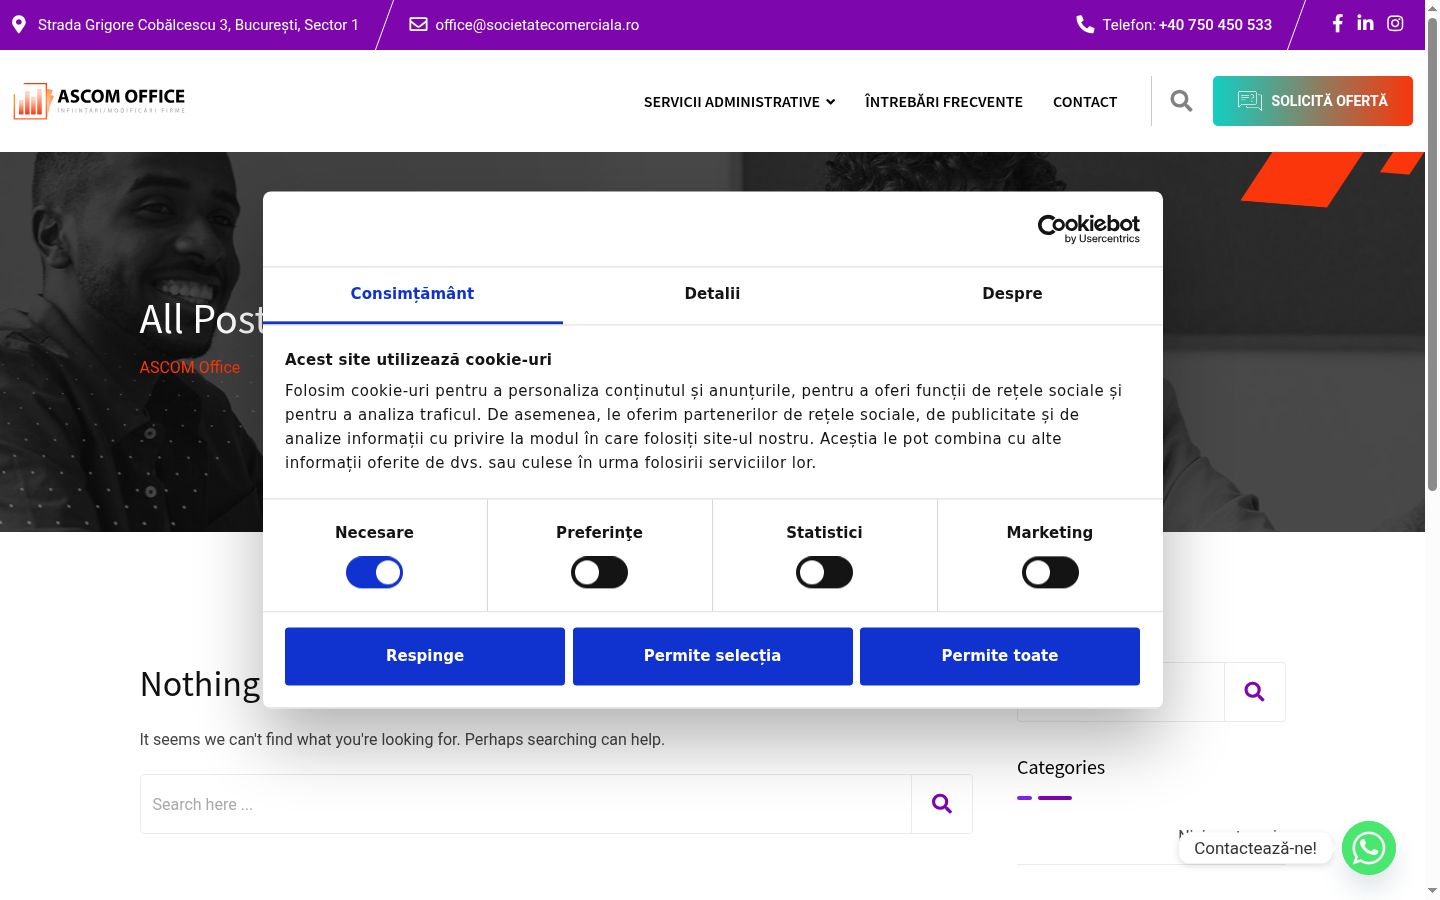Click the office@societatecomerciala.ro email link

click(x=537, y=25)
